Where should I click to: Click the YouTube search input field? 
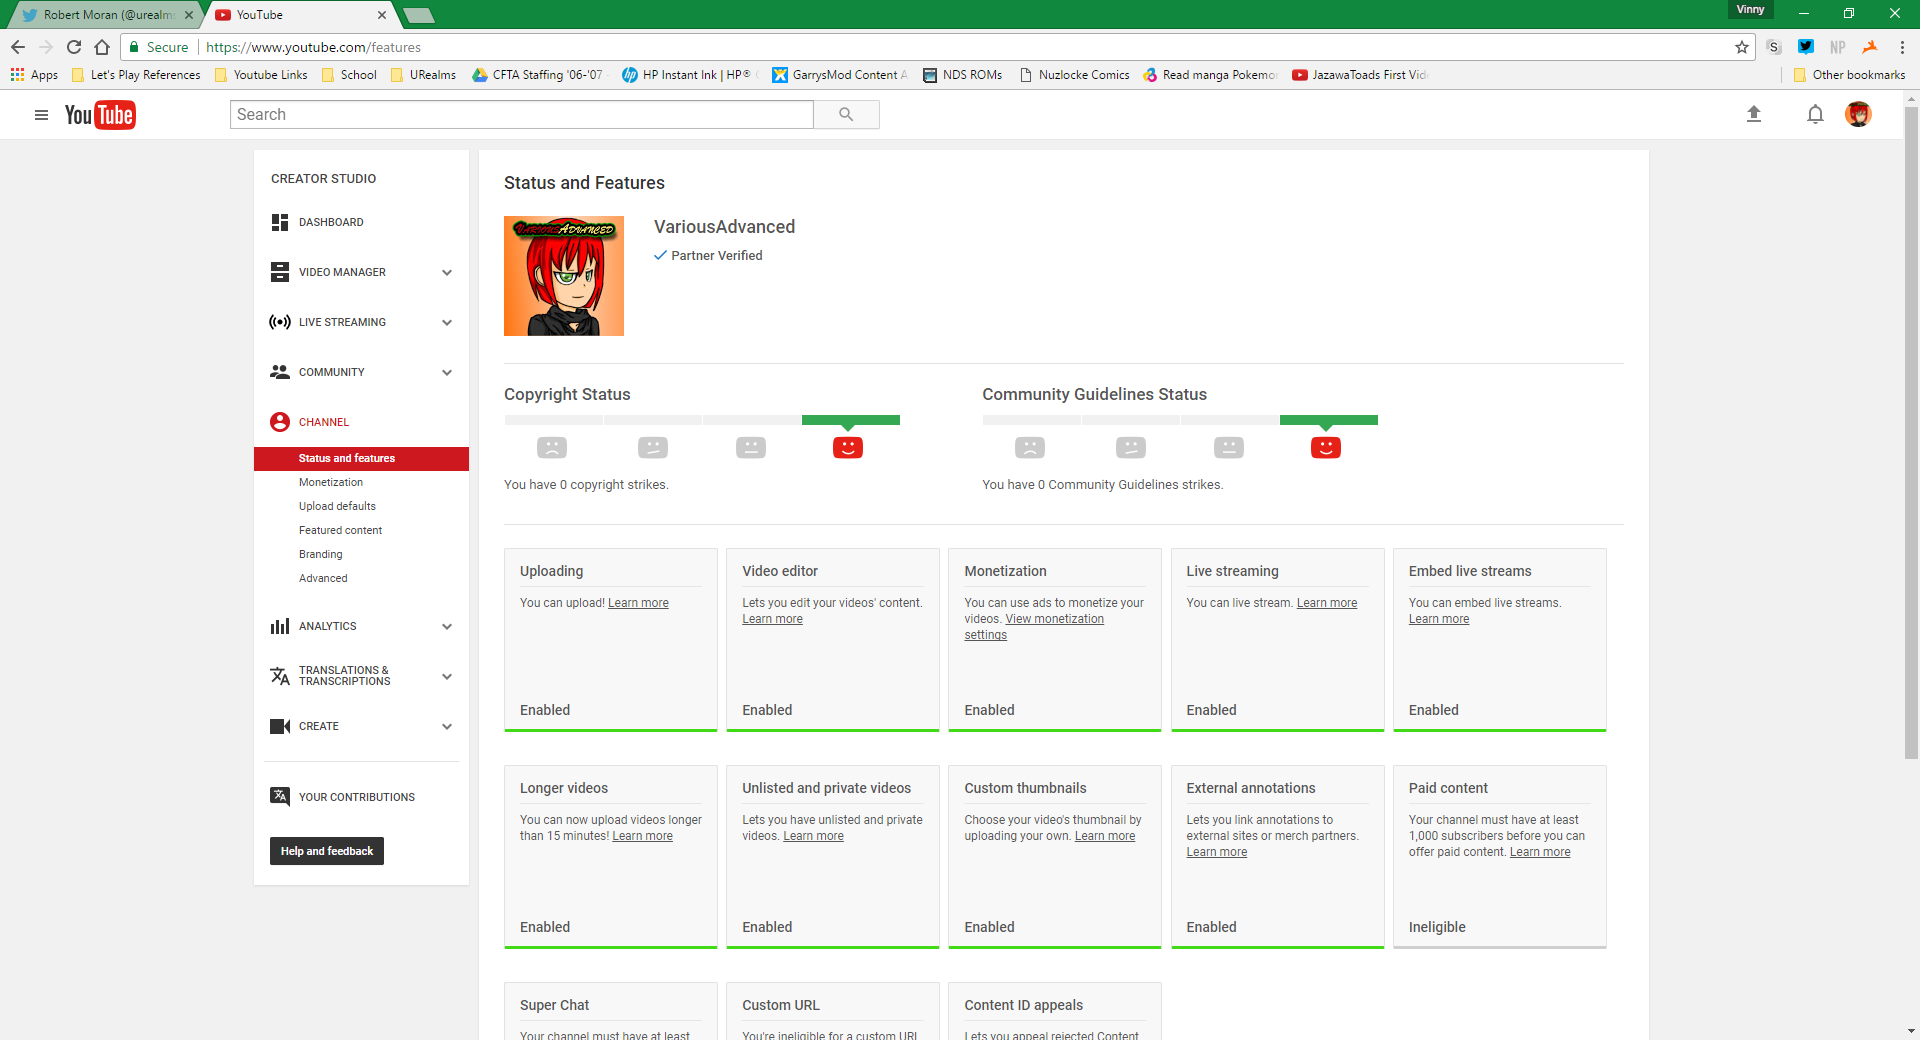point(522,115)
